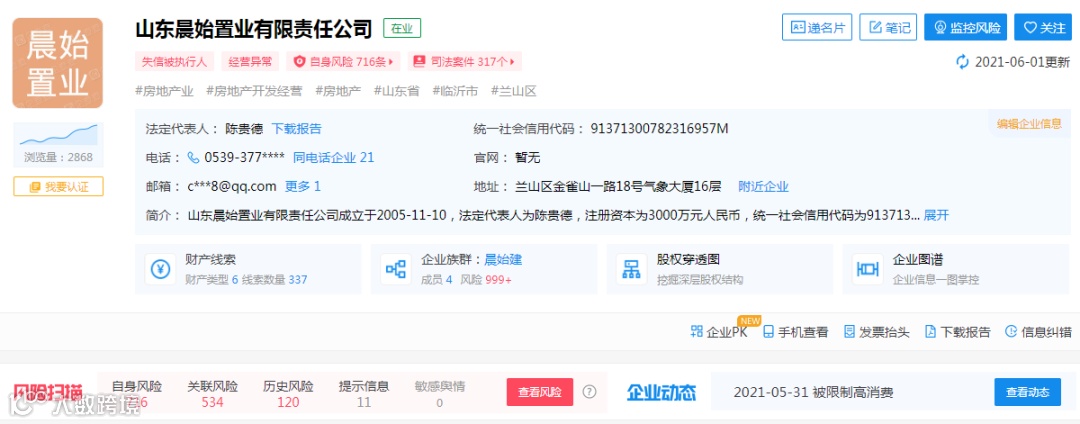Click the company name 山东晨始置业有限责任公司

254,29
